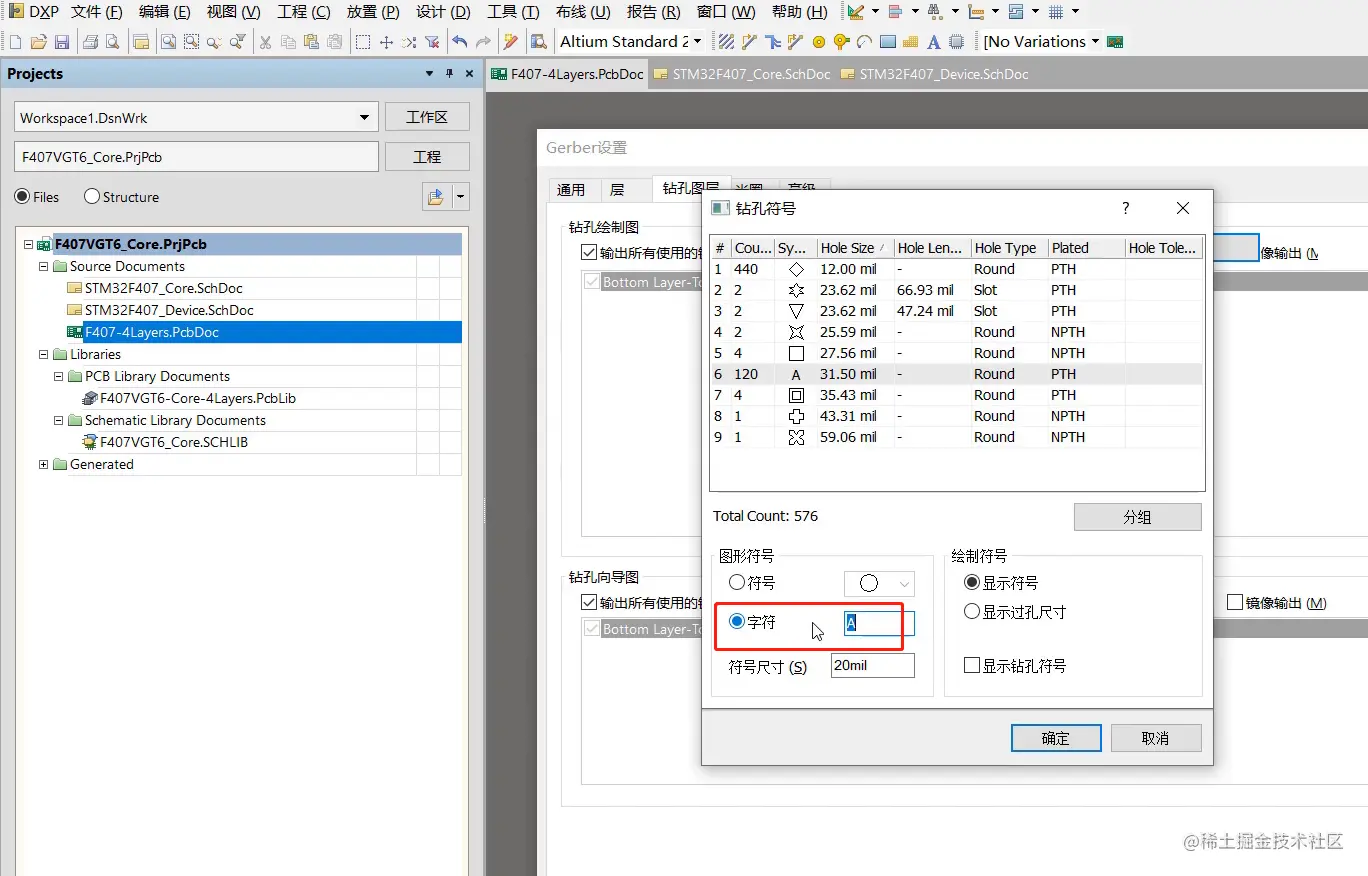Enable the 显示钻孔符号 checkbox
Viewport: 1368px width, 876px height.
pos(971,665)
